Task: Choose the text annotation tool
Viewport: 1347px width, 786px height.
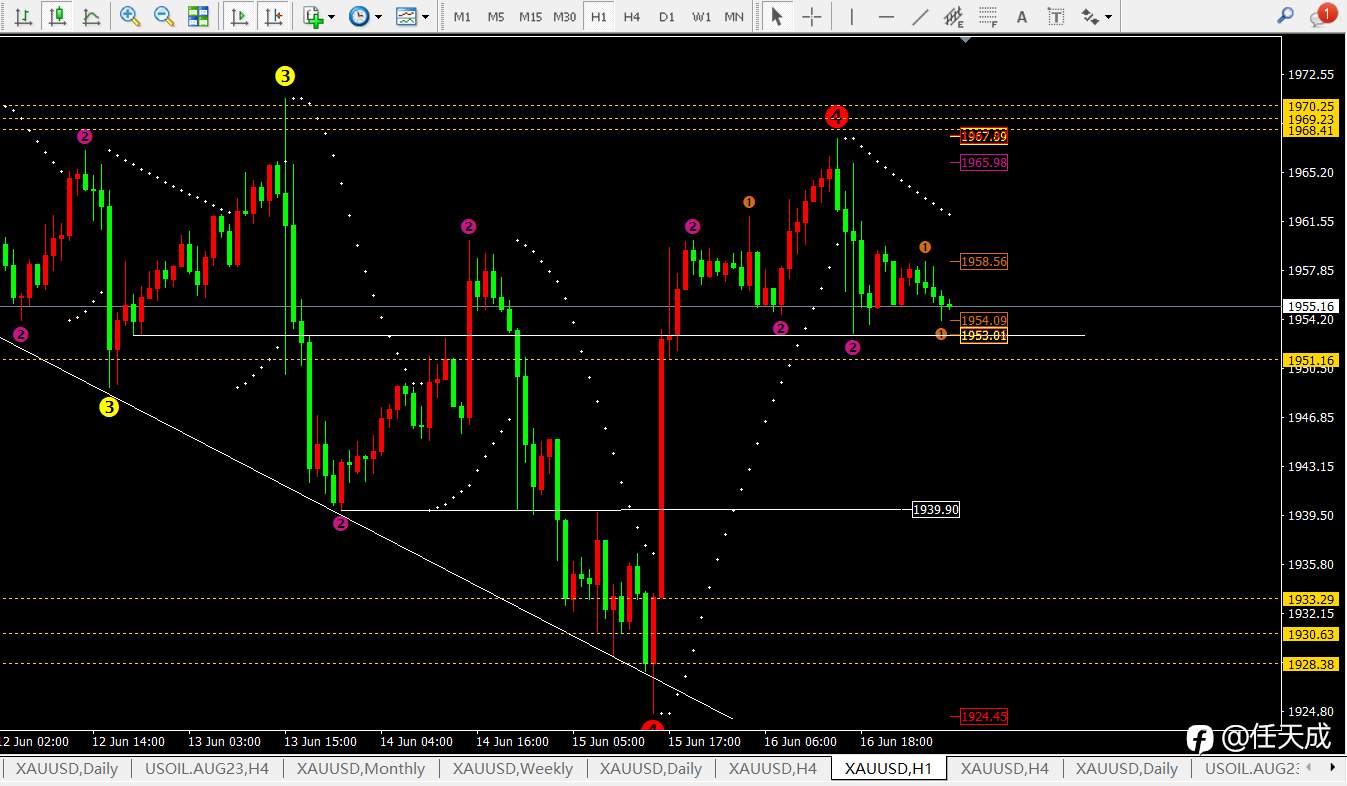Action: (1021, 16)
